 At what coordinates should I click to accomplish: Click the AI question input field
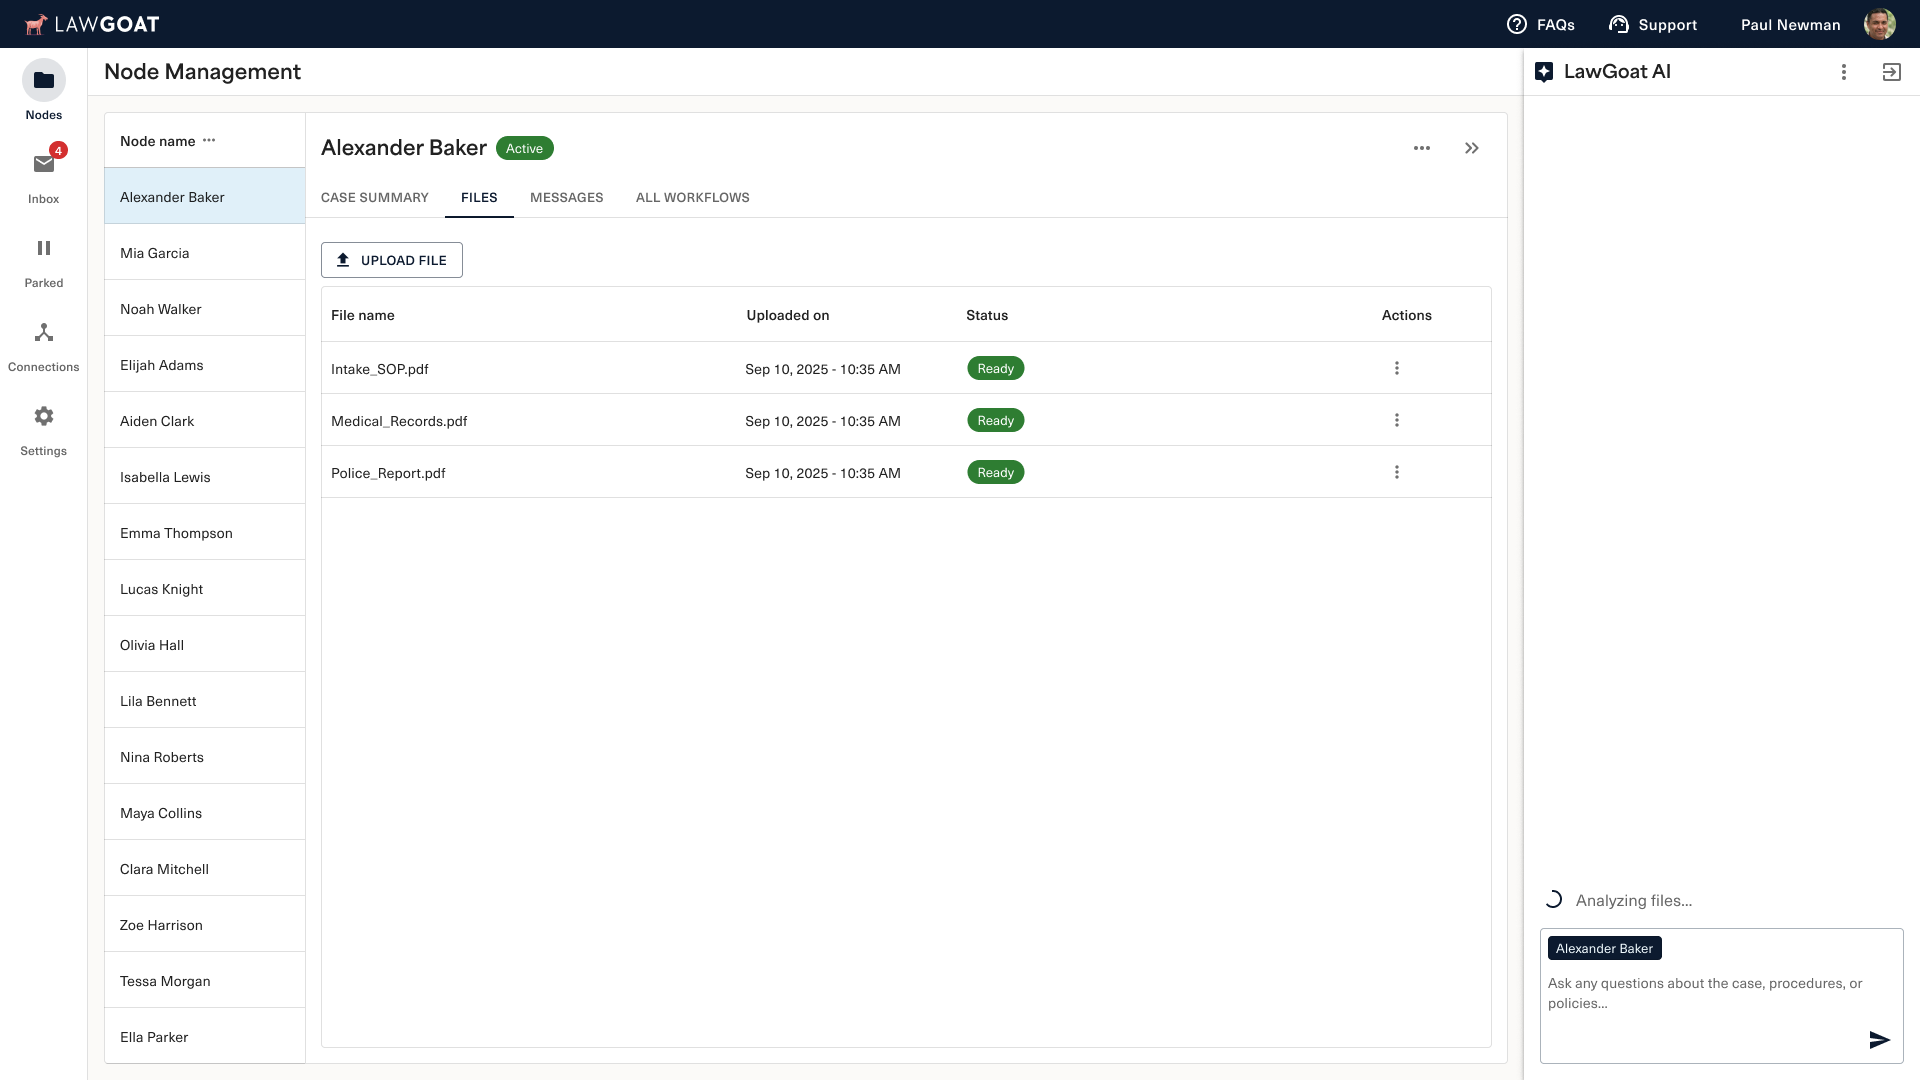[x=1704, y=993]
